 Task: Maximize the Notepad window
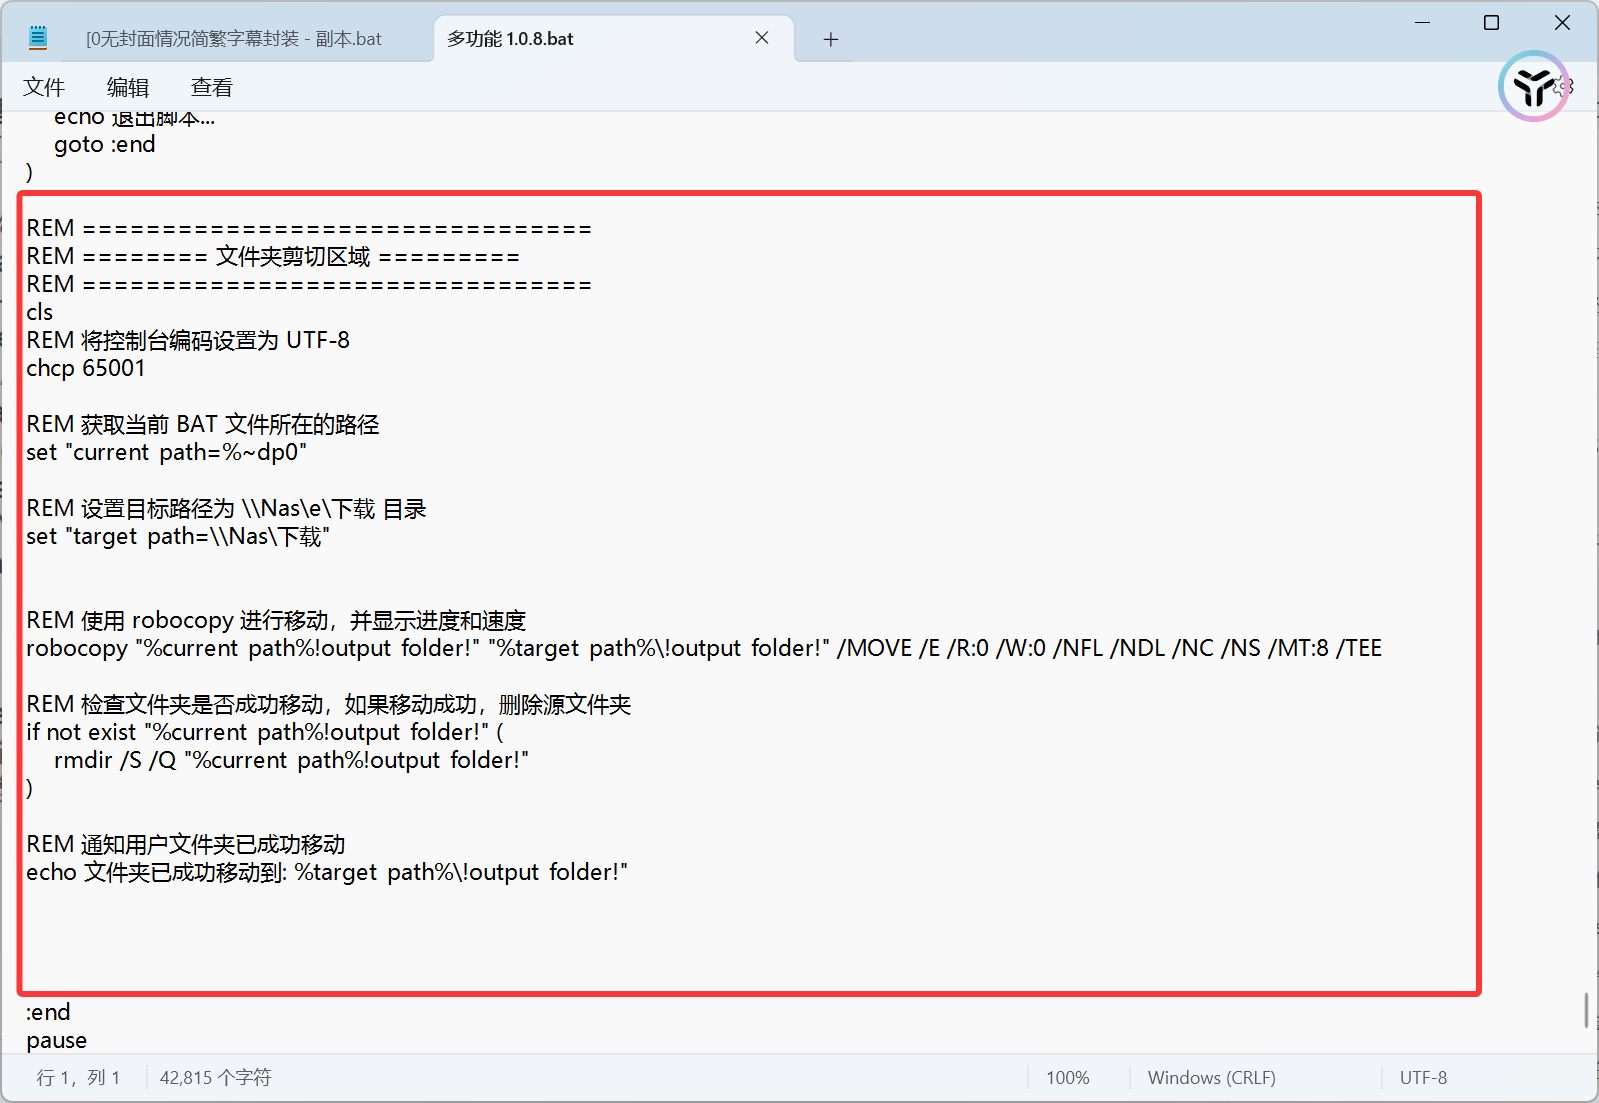tap(1491, 22)
